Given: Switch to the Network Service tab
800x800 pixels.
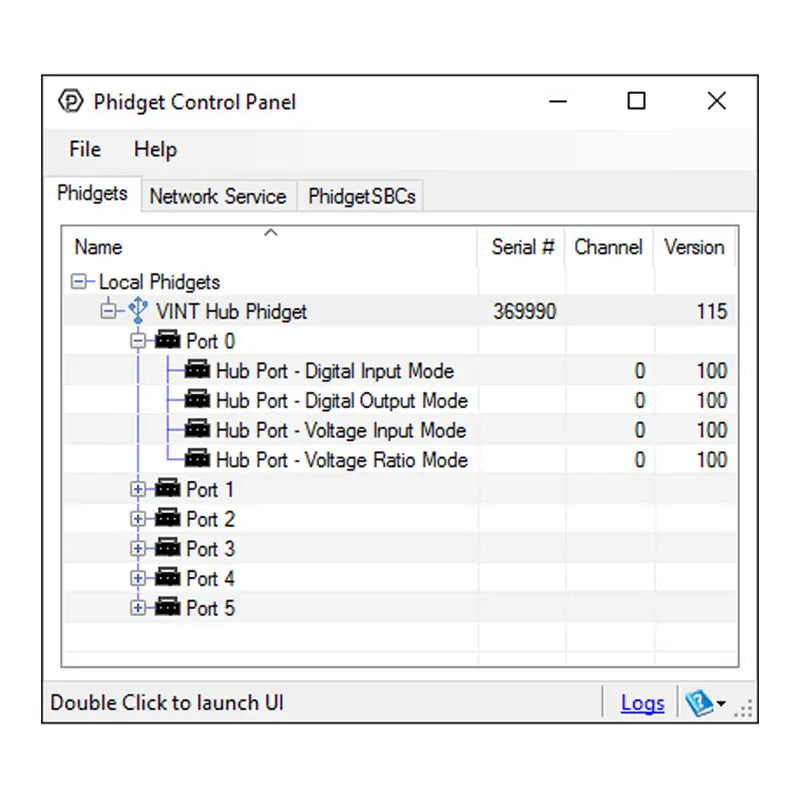Looking at the screenshot, I should 218,196.
